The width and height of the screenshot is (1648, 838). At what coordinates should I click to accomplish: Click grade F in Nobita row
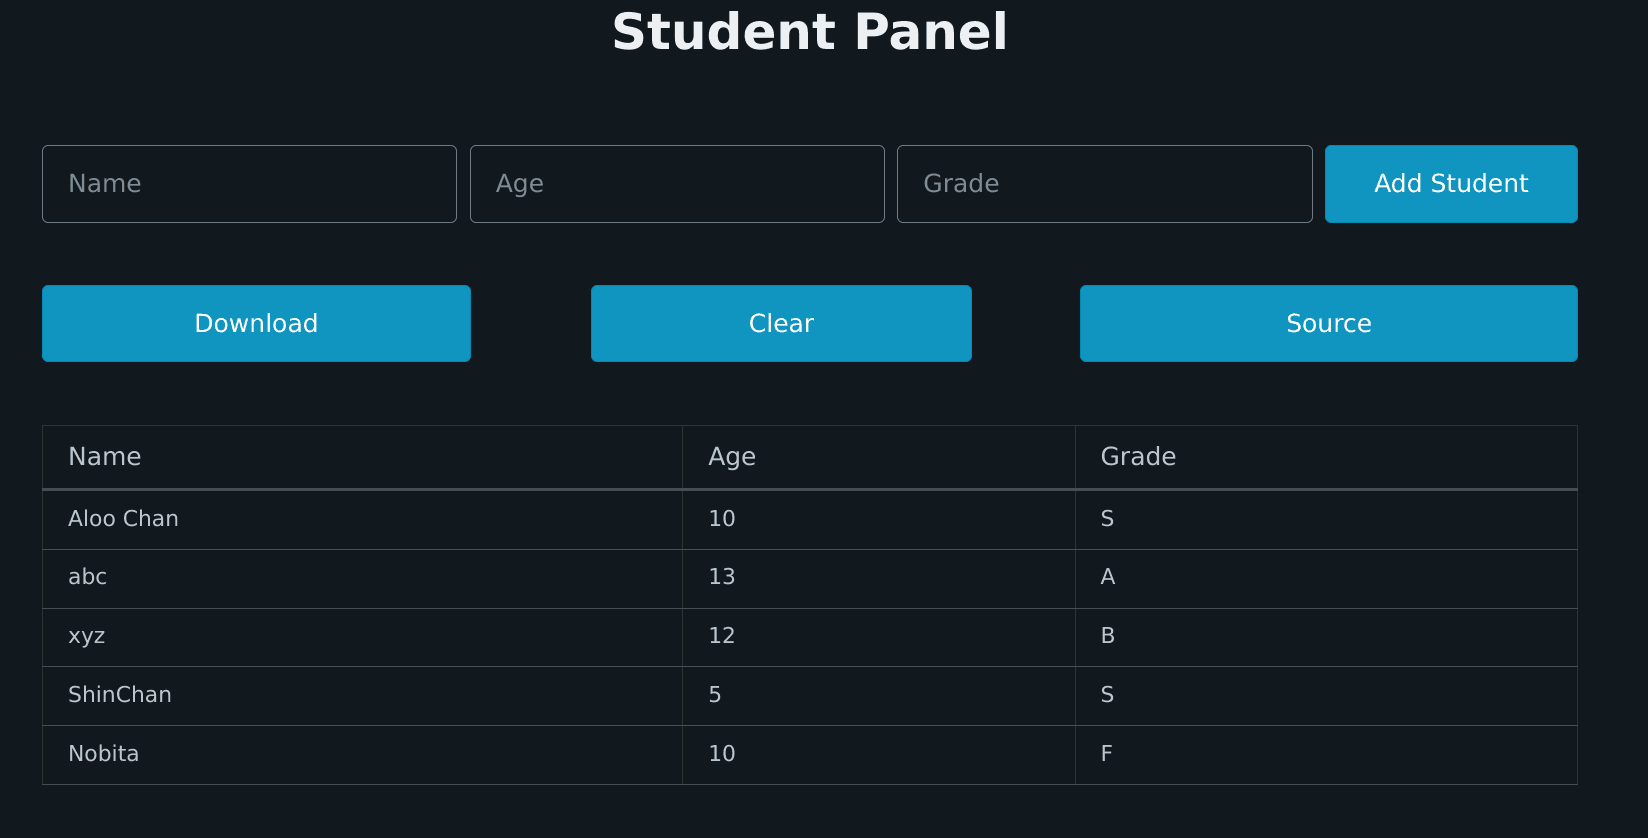tap(1107, 754)
